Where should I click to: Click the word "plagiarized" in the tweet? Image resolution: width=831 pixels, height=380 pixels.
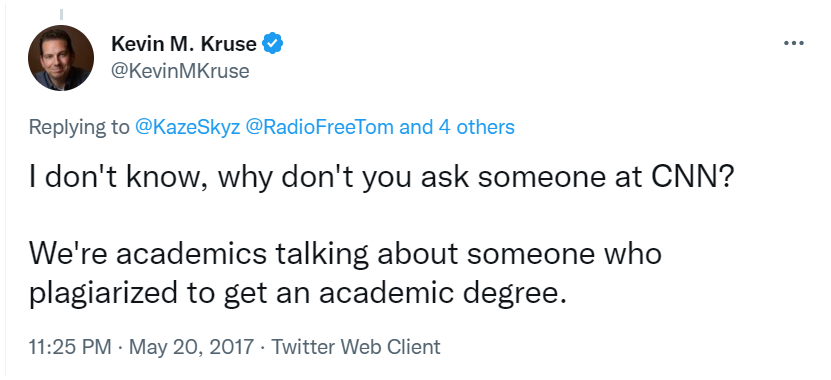[103, 294]
